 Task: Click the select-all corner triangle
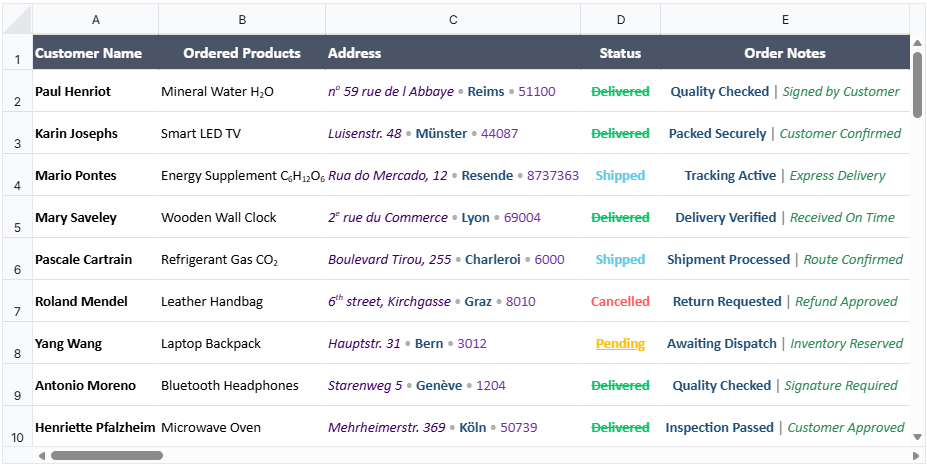coord(18,20)
